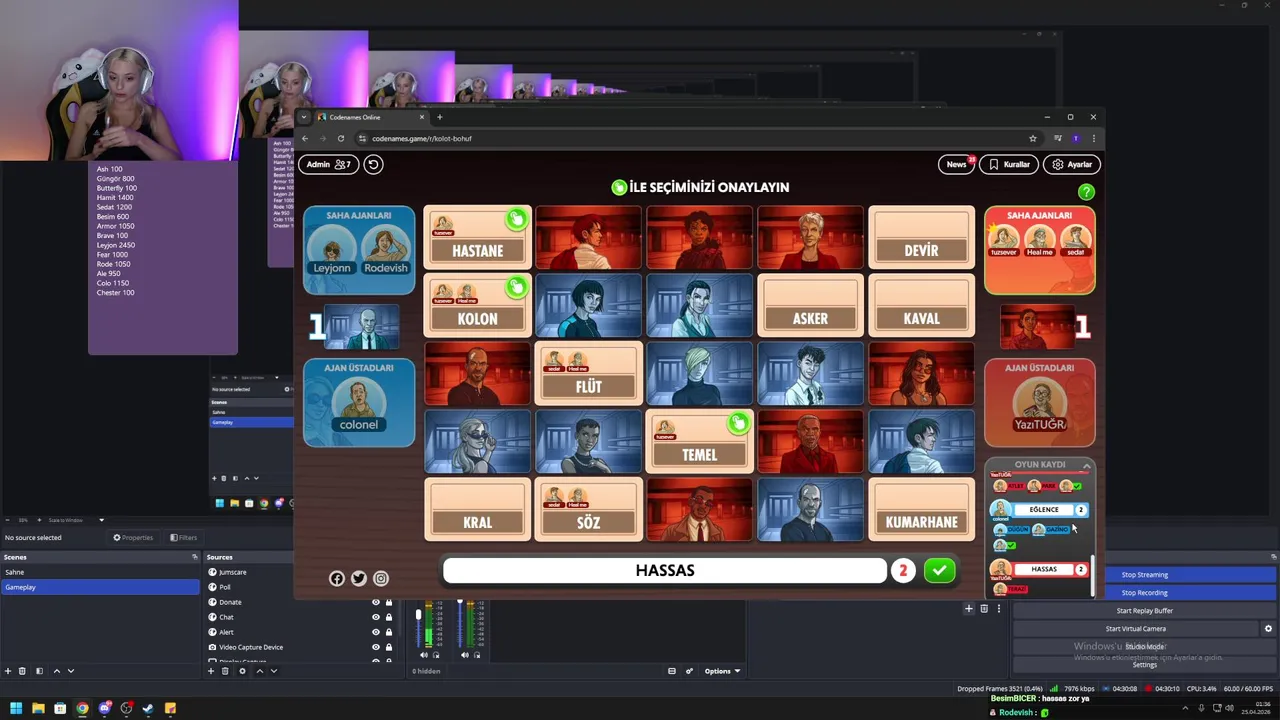Image resolution: width=1280 pixels, height=720 pixels.
Task: Move source up in Sources panel
Action: [259, 671]
